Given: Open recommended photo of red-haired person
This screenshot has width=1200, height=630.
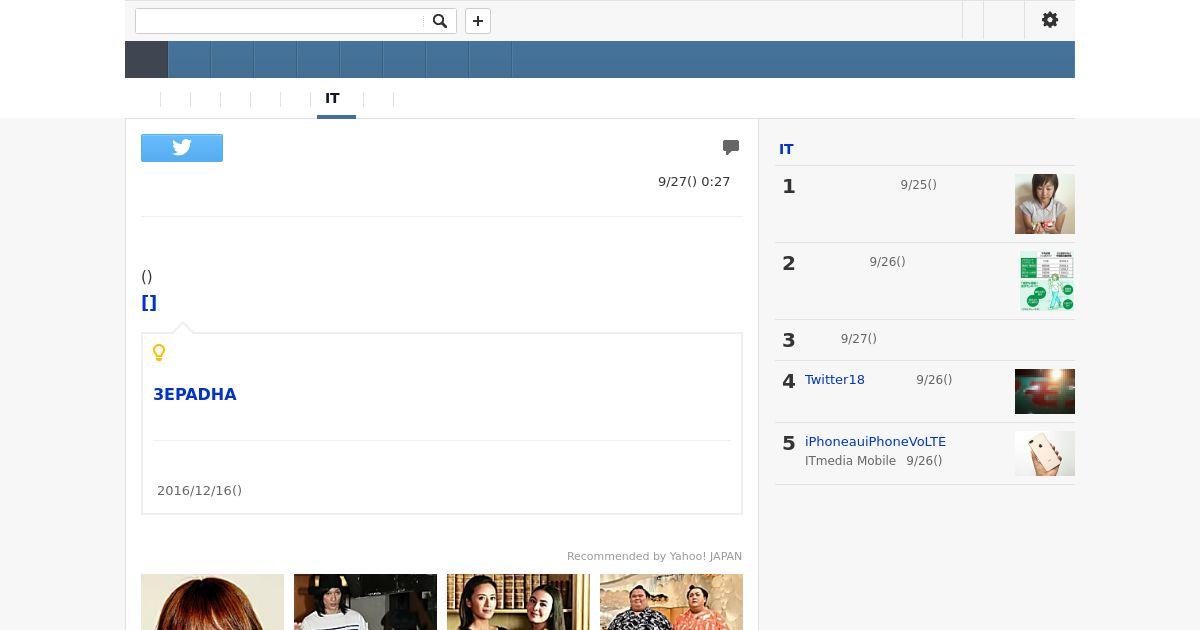Looking at the screenshot, I should click(212, 602).
